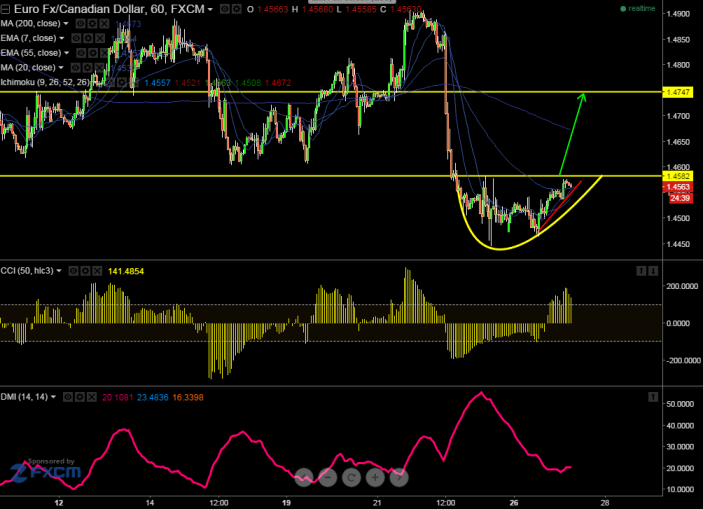703x509 pixels.
Task: Expand the EMA (7, close) indicator menu
Action: (62, 38)
